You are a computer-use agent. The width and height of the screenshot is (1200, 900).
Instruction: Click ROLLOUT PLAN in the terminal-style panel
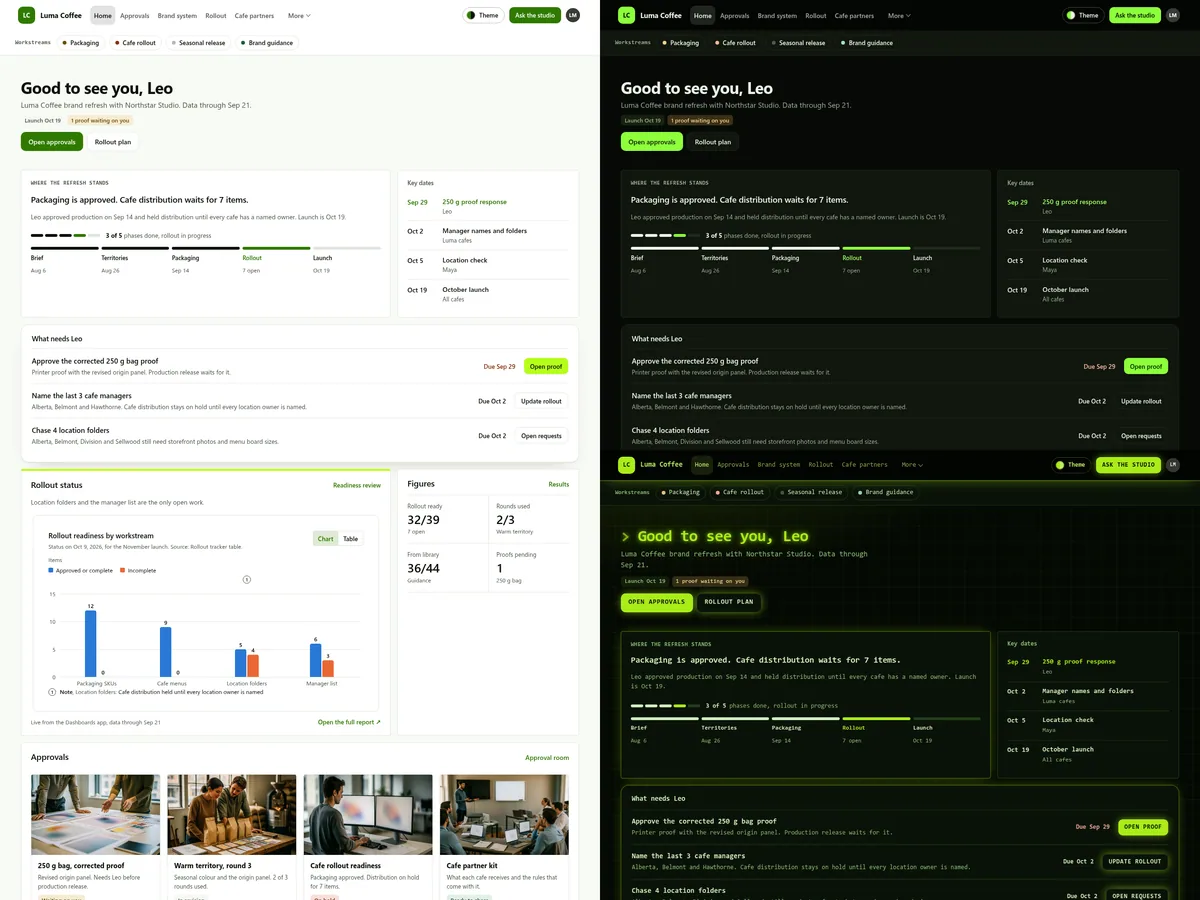point(729,602)
